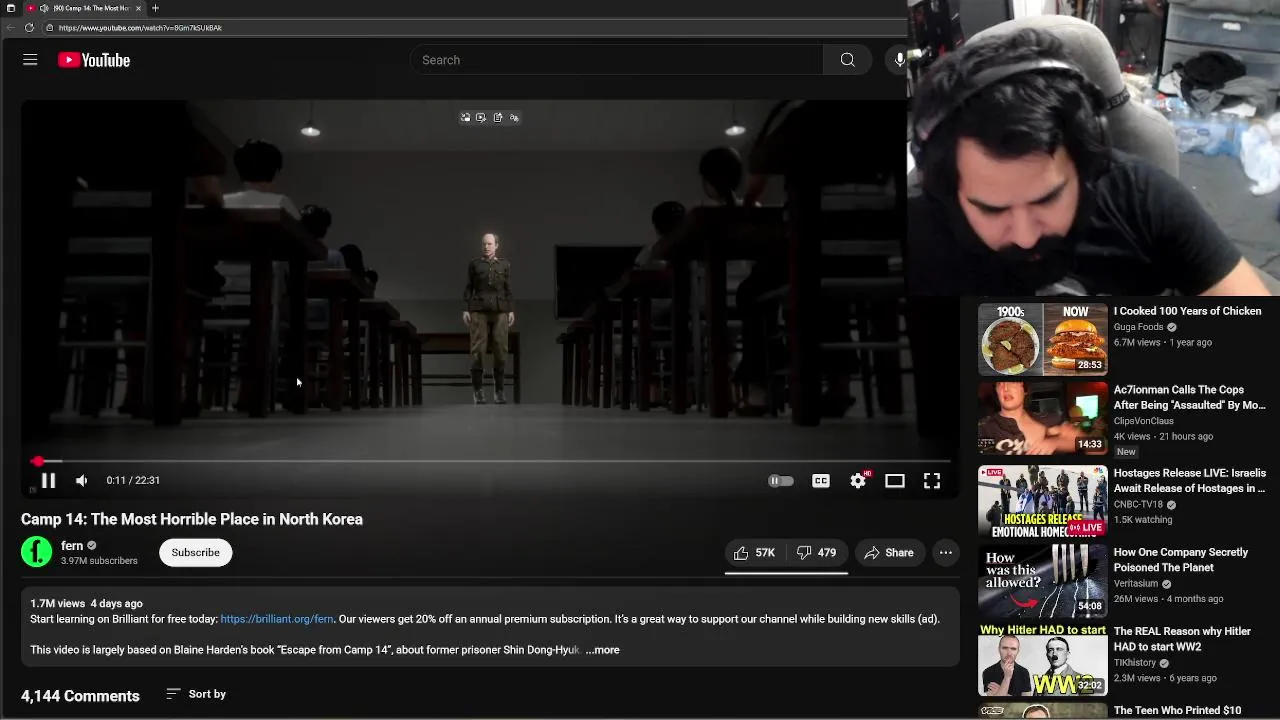Open the fern channel name link
This screenshot has height=720, width=1280.
[x=72, y=546]
